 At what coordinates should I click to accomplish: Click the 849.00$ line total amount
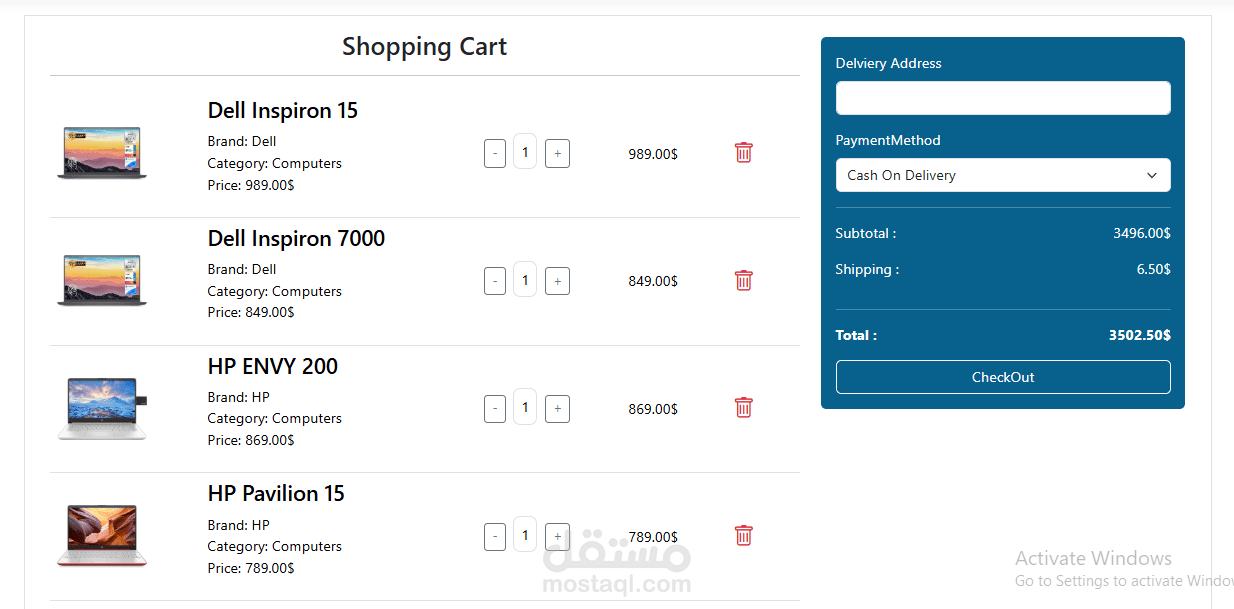coord(653,281)
